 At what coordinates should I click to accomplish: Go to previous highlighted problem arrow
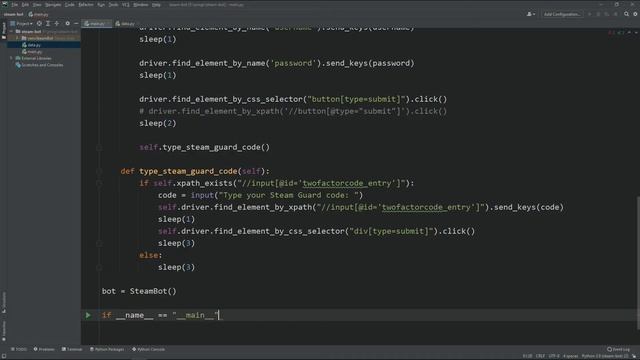pos(629,32)
